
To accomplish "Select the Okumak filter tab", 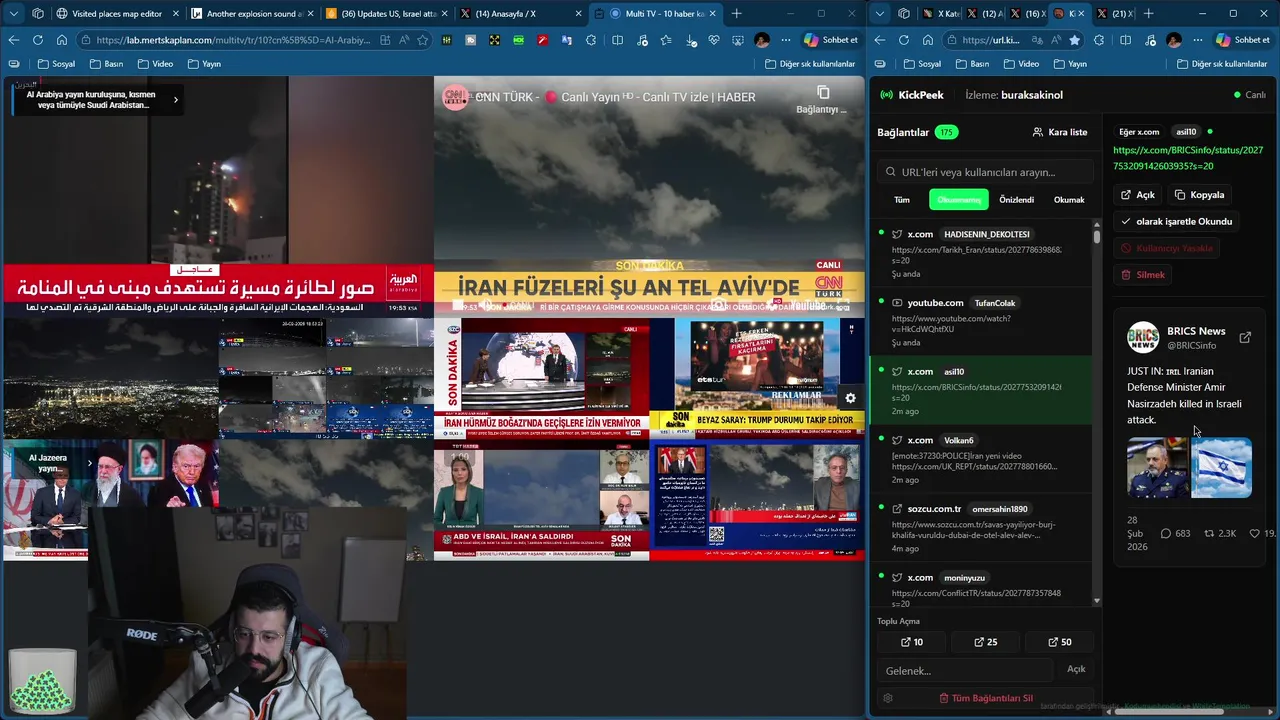I will click(1068, 200).
